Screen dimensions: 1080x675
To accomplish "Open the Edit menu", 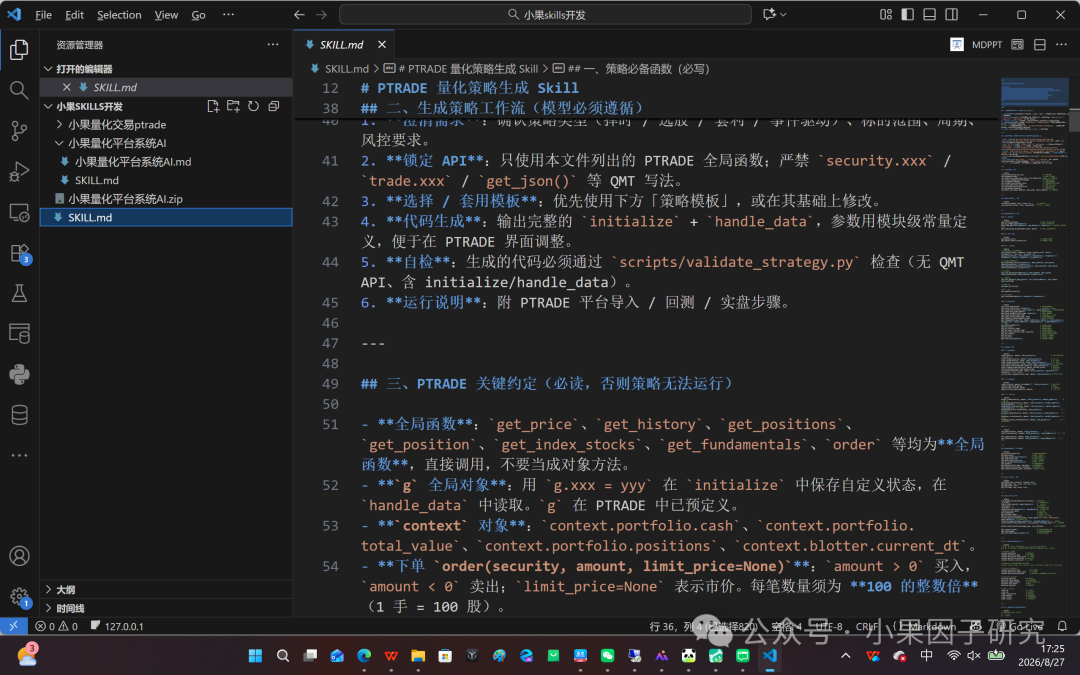I will pos(74,14).
